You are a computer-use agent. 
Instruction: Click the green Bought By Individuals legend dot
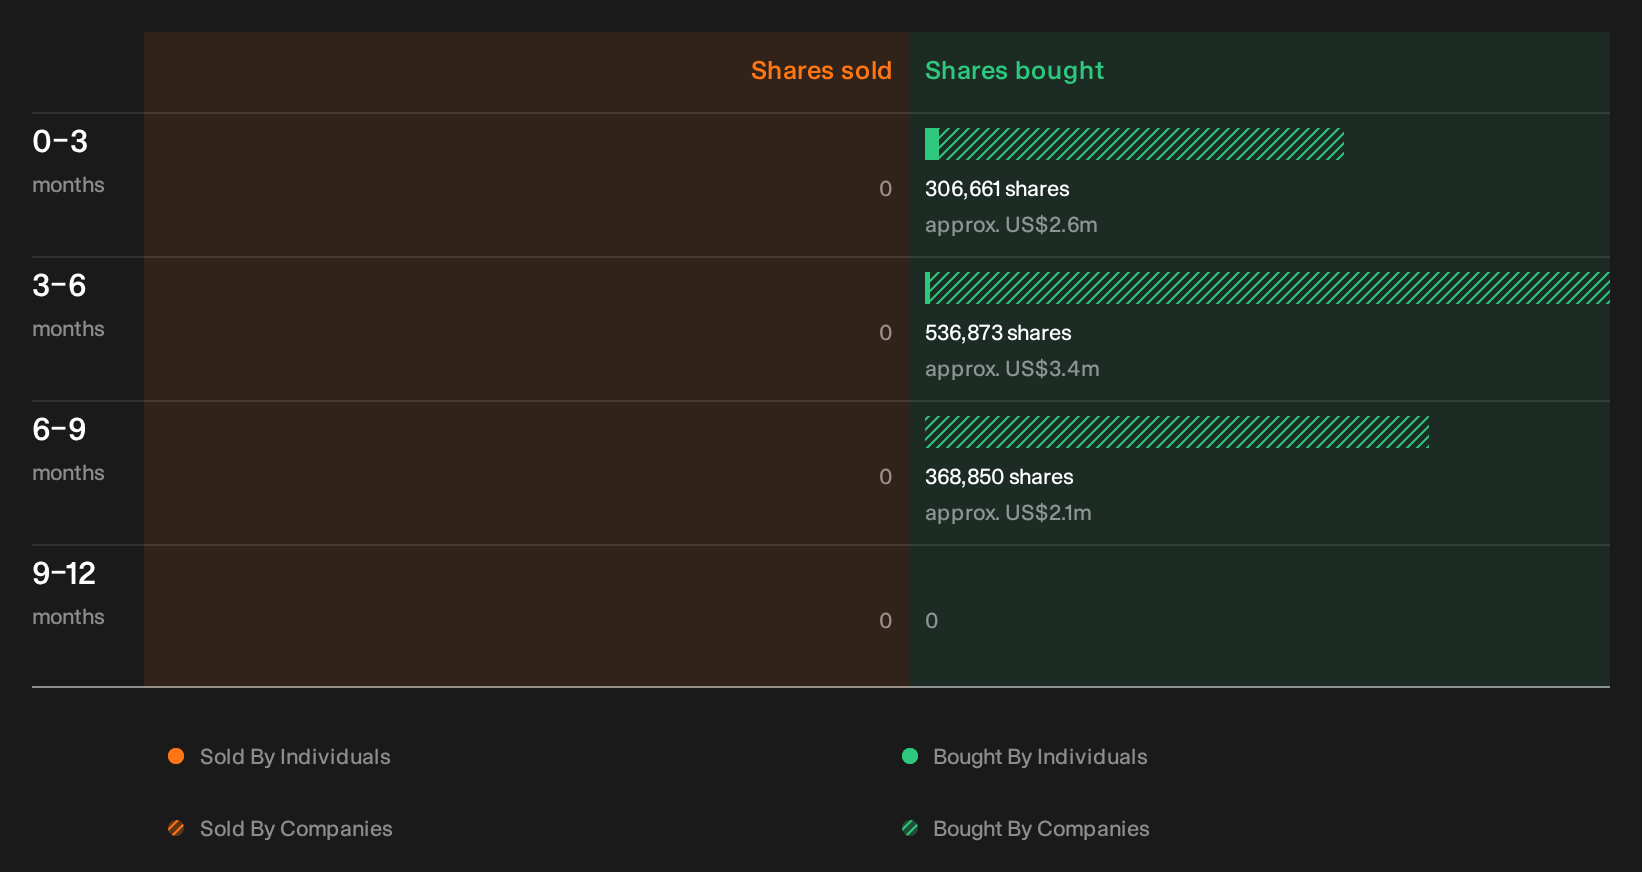[910, 756]
